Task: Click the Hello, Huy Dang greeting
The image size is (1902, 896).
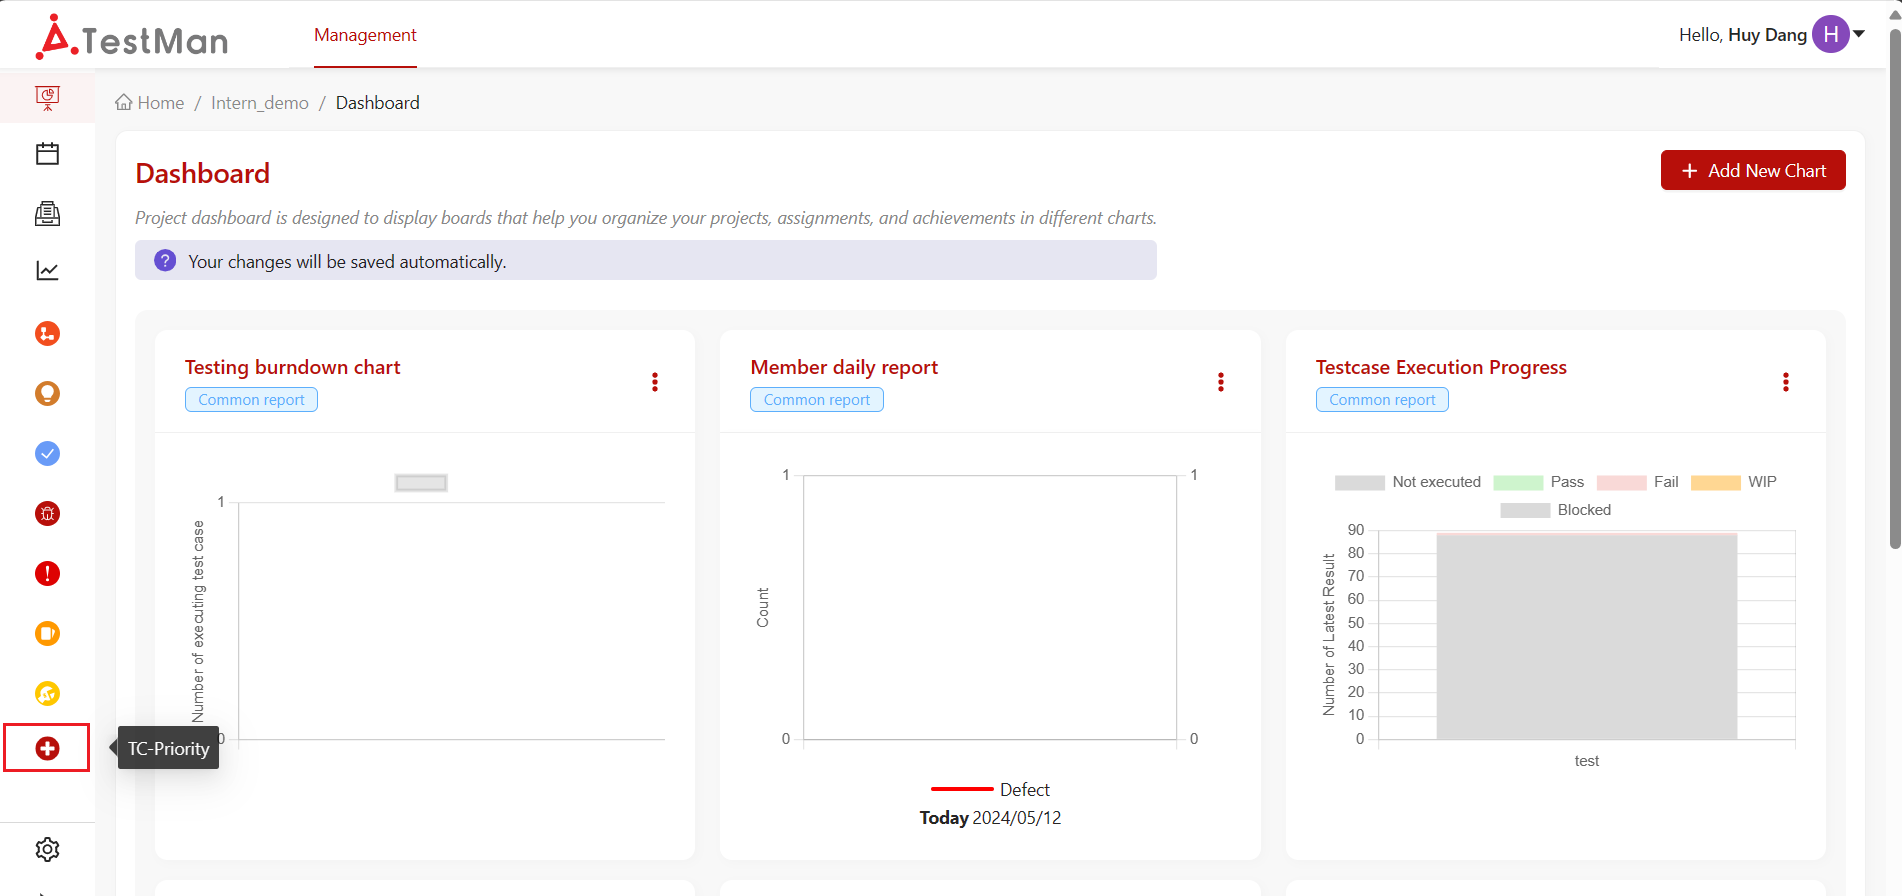Action: (1743, 35)
